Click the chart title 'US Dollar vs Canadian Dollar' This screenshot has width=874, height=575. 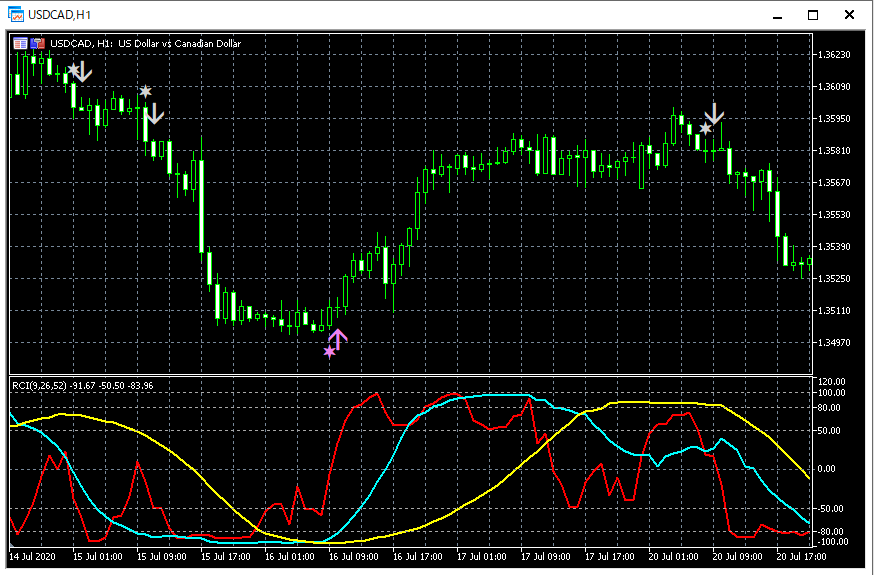(x=179, y=43)
